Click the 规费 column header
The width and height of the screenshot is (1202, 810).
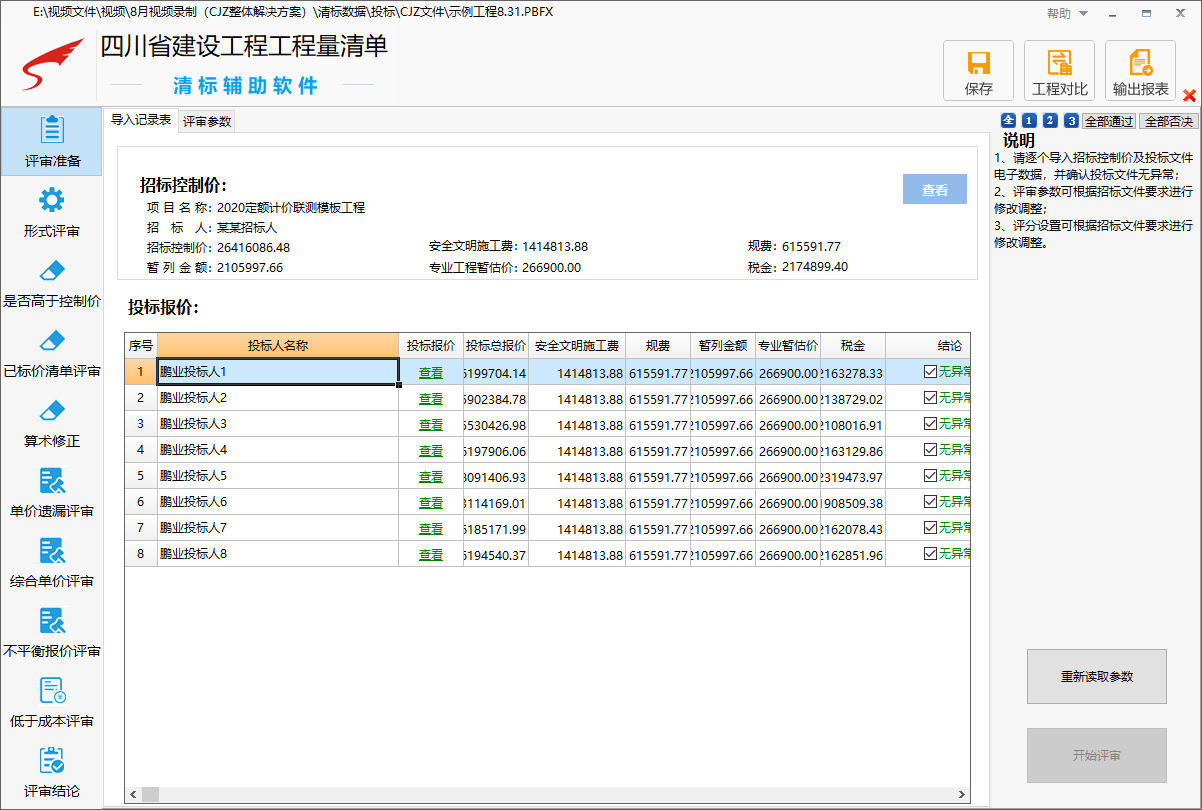coord(658,346)
